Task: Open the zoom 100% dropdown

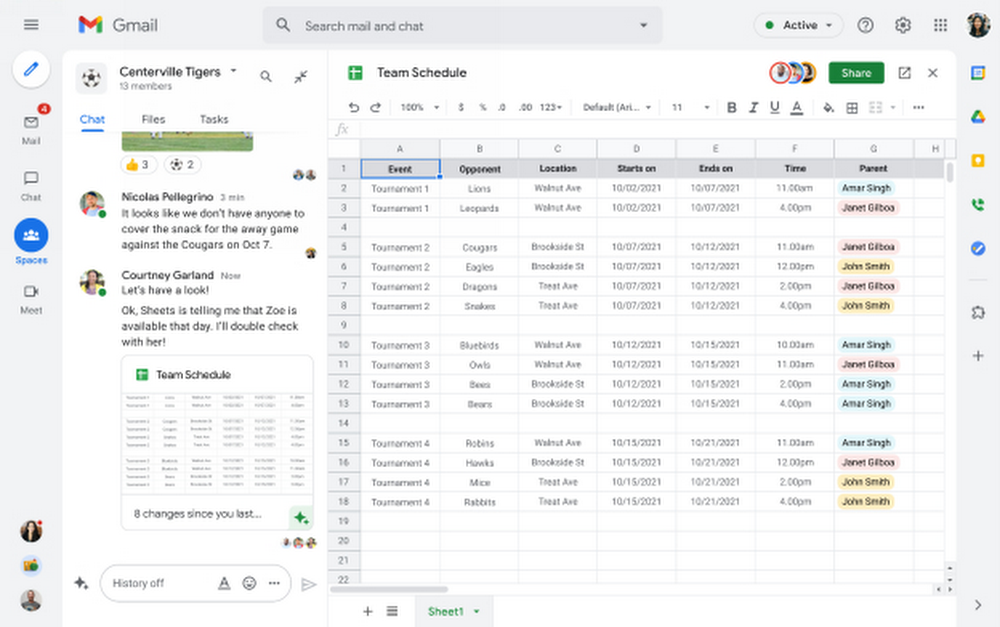Action: [420, 107]
